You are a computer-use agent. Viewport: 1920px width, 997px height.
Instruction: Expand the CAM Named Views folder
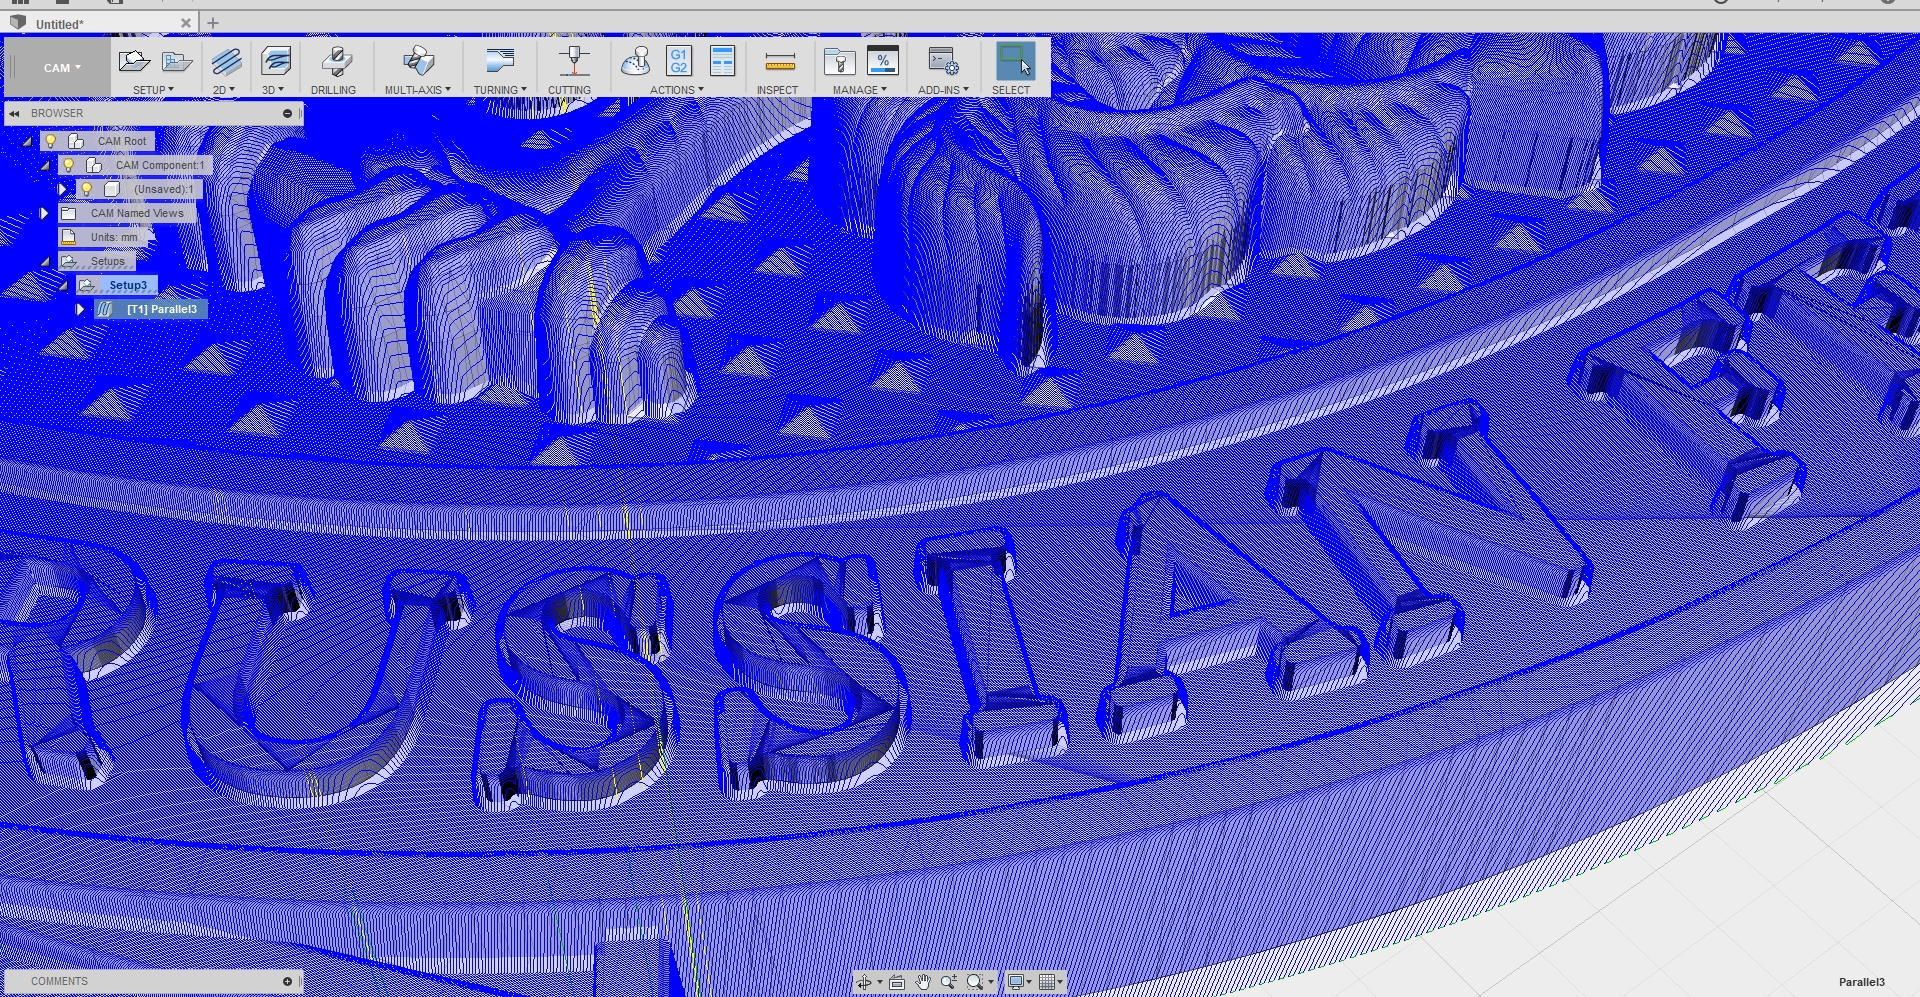[x=44, y=213]
